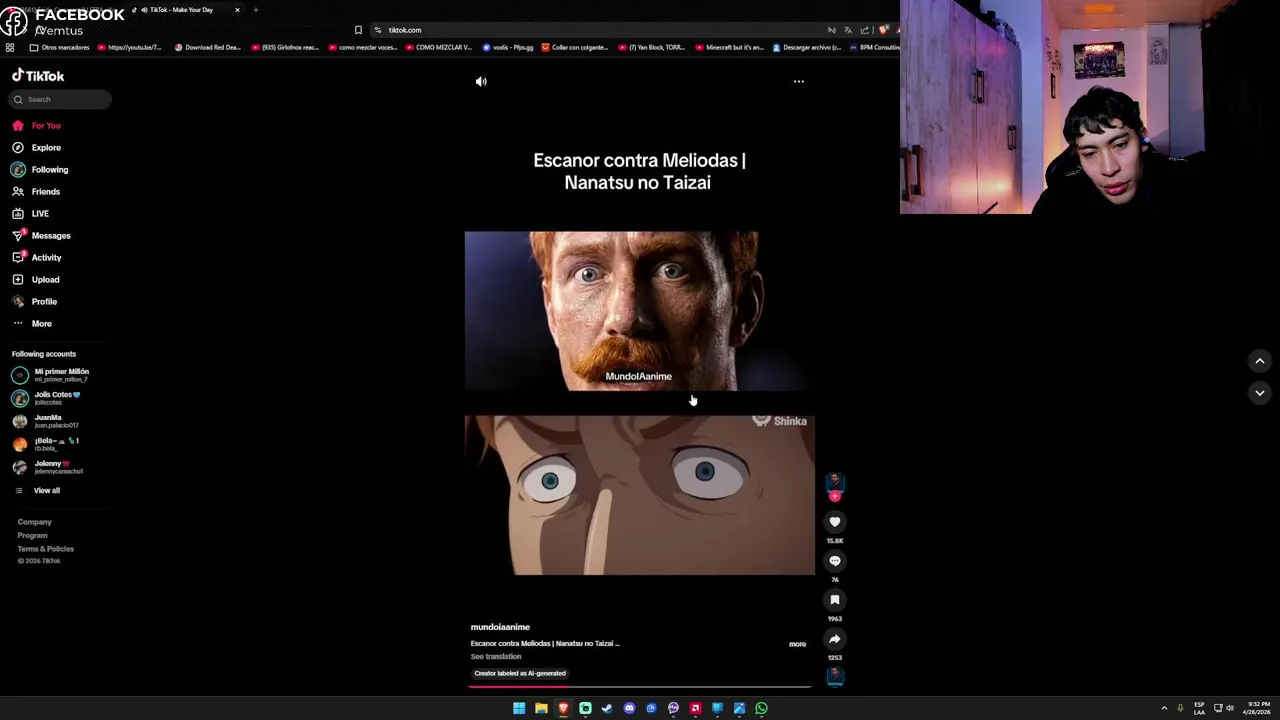Open the For You feed
Image resolution: width=1280 pixels, height=720 pixels.
click(37, 126)
